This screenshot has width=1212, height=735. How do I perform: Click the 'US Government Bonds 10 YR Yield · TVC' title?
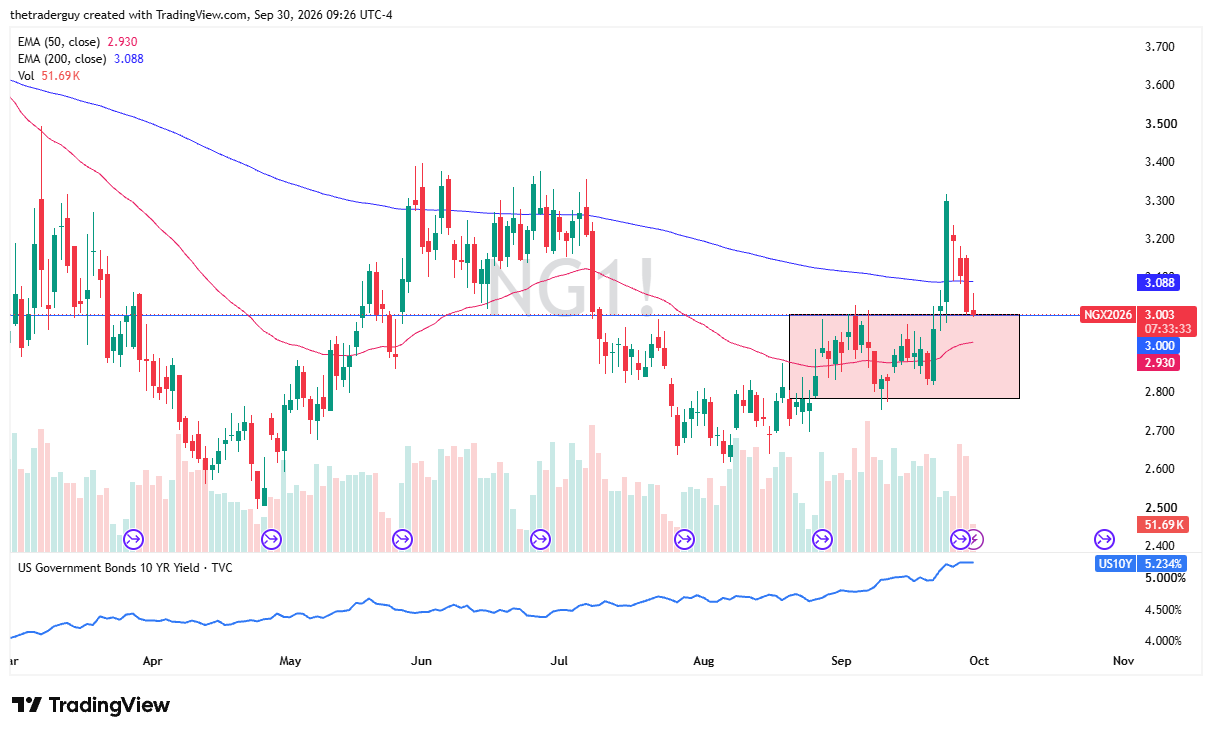pyautogui.click(x=125, y=568)
